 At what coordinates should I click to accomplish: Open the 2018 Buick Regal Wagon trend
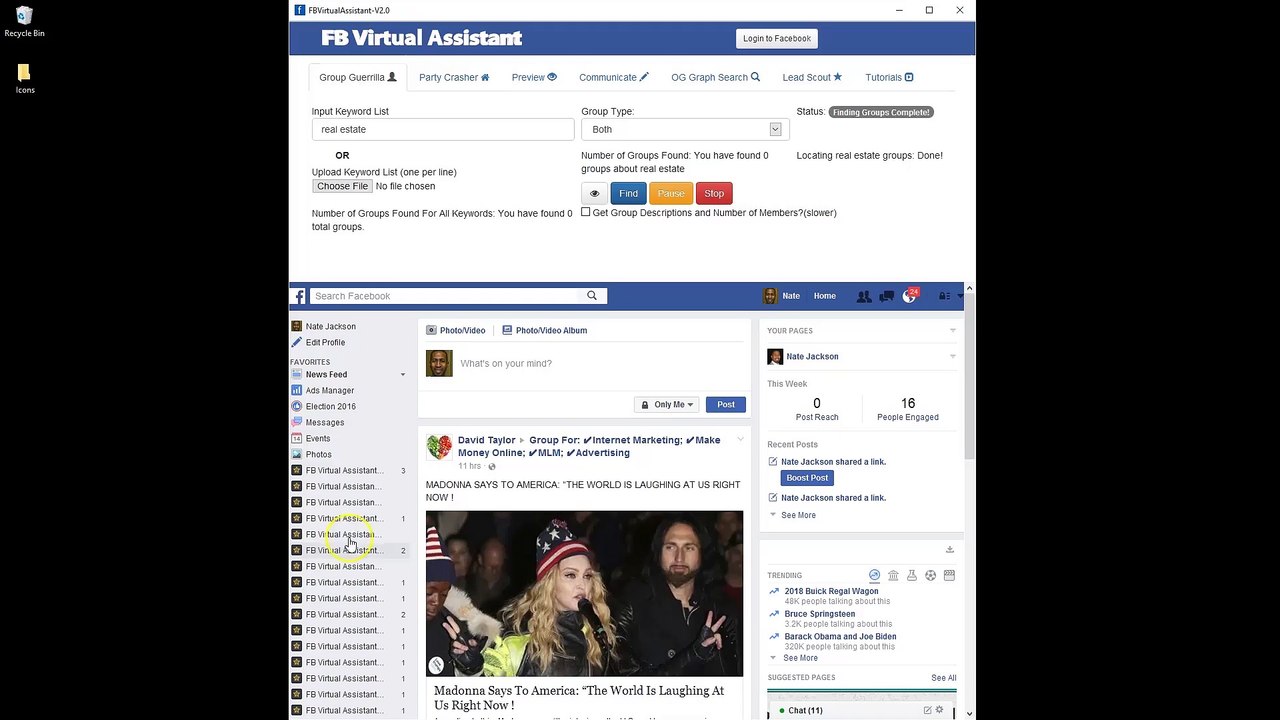pyautogui.click(x=831, y=591)
